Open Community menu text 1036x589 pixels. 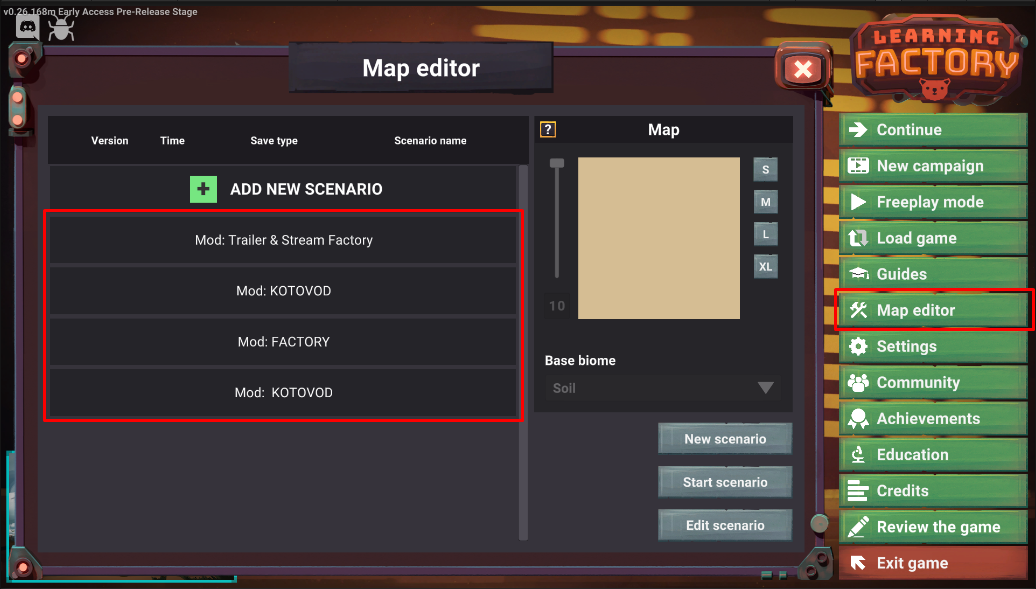918,382
